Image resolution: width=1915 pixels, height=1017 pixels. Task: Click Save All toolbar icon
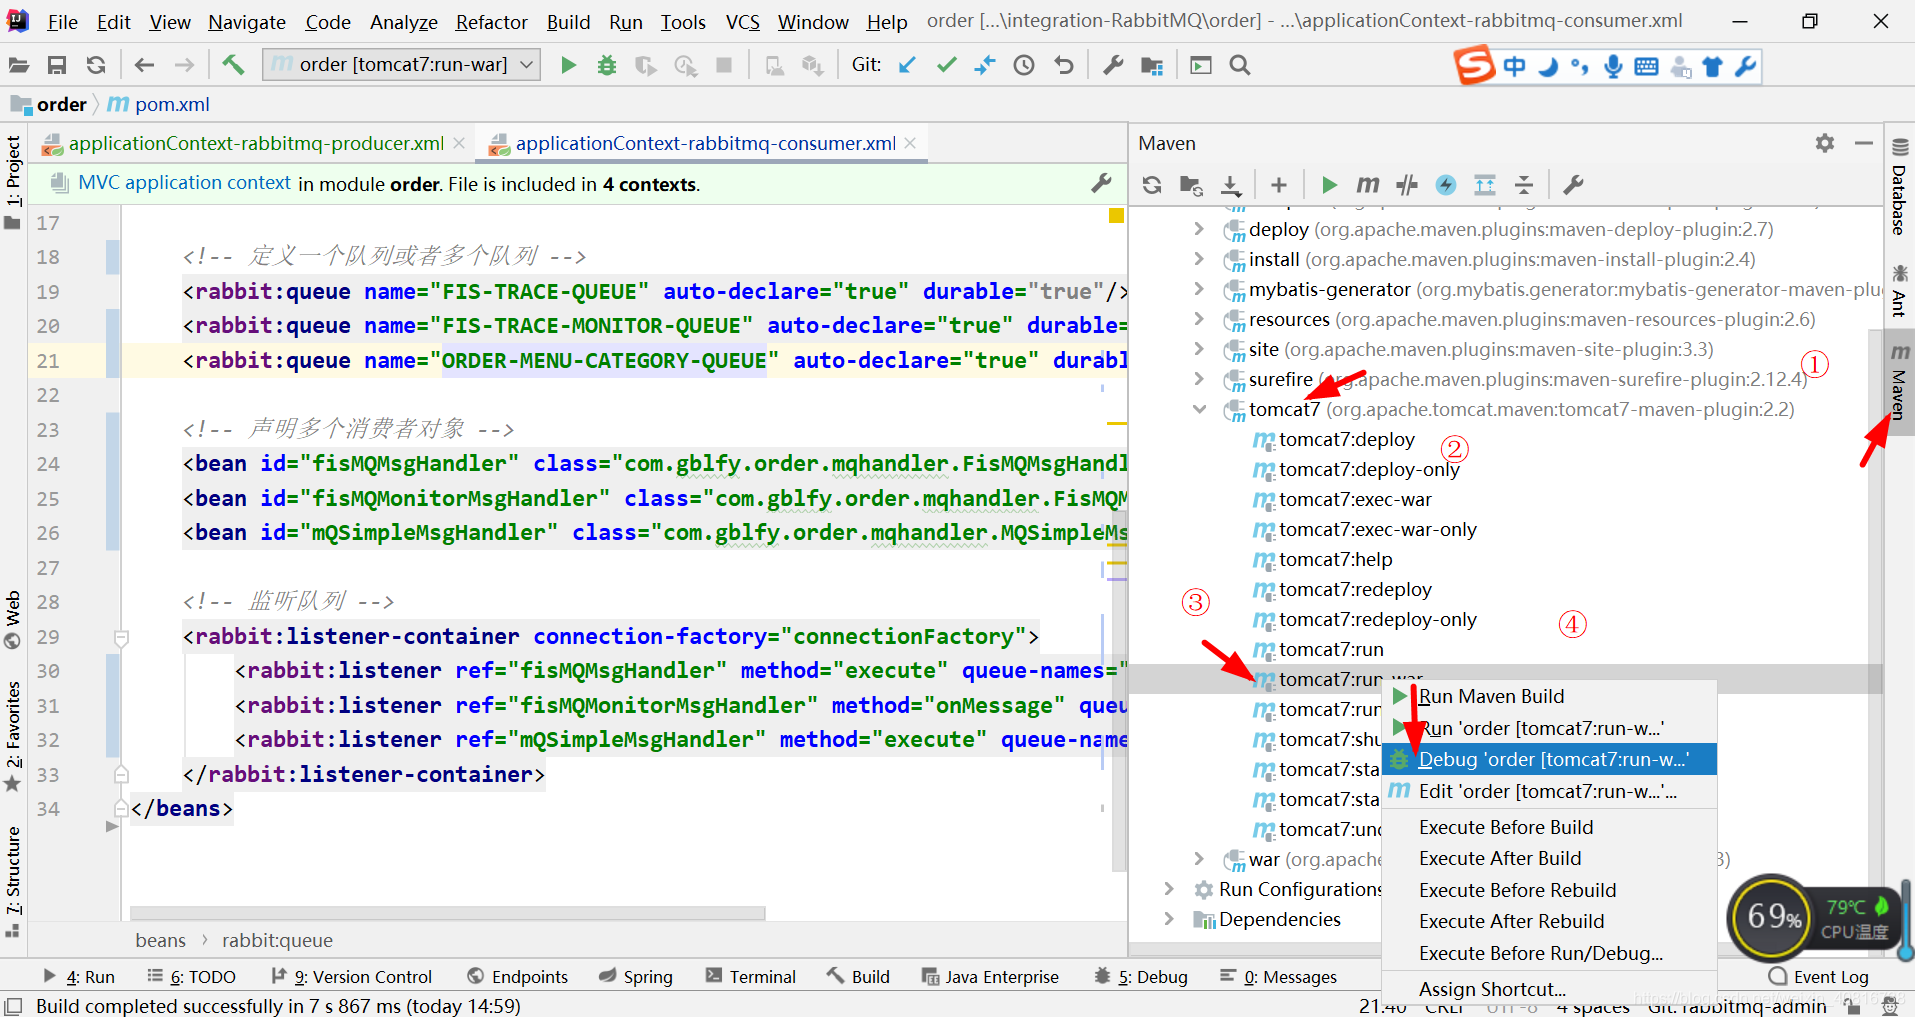coord(57,65)
